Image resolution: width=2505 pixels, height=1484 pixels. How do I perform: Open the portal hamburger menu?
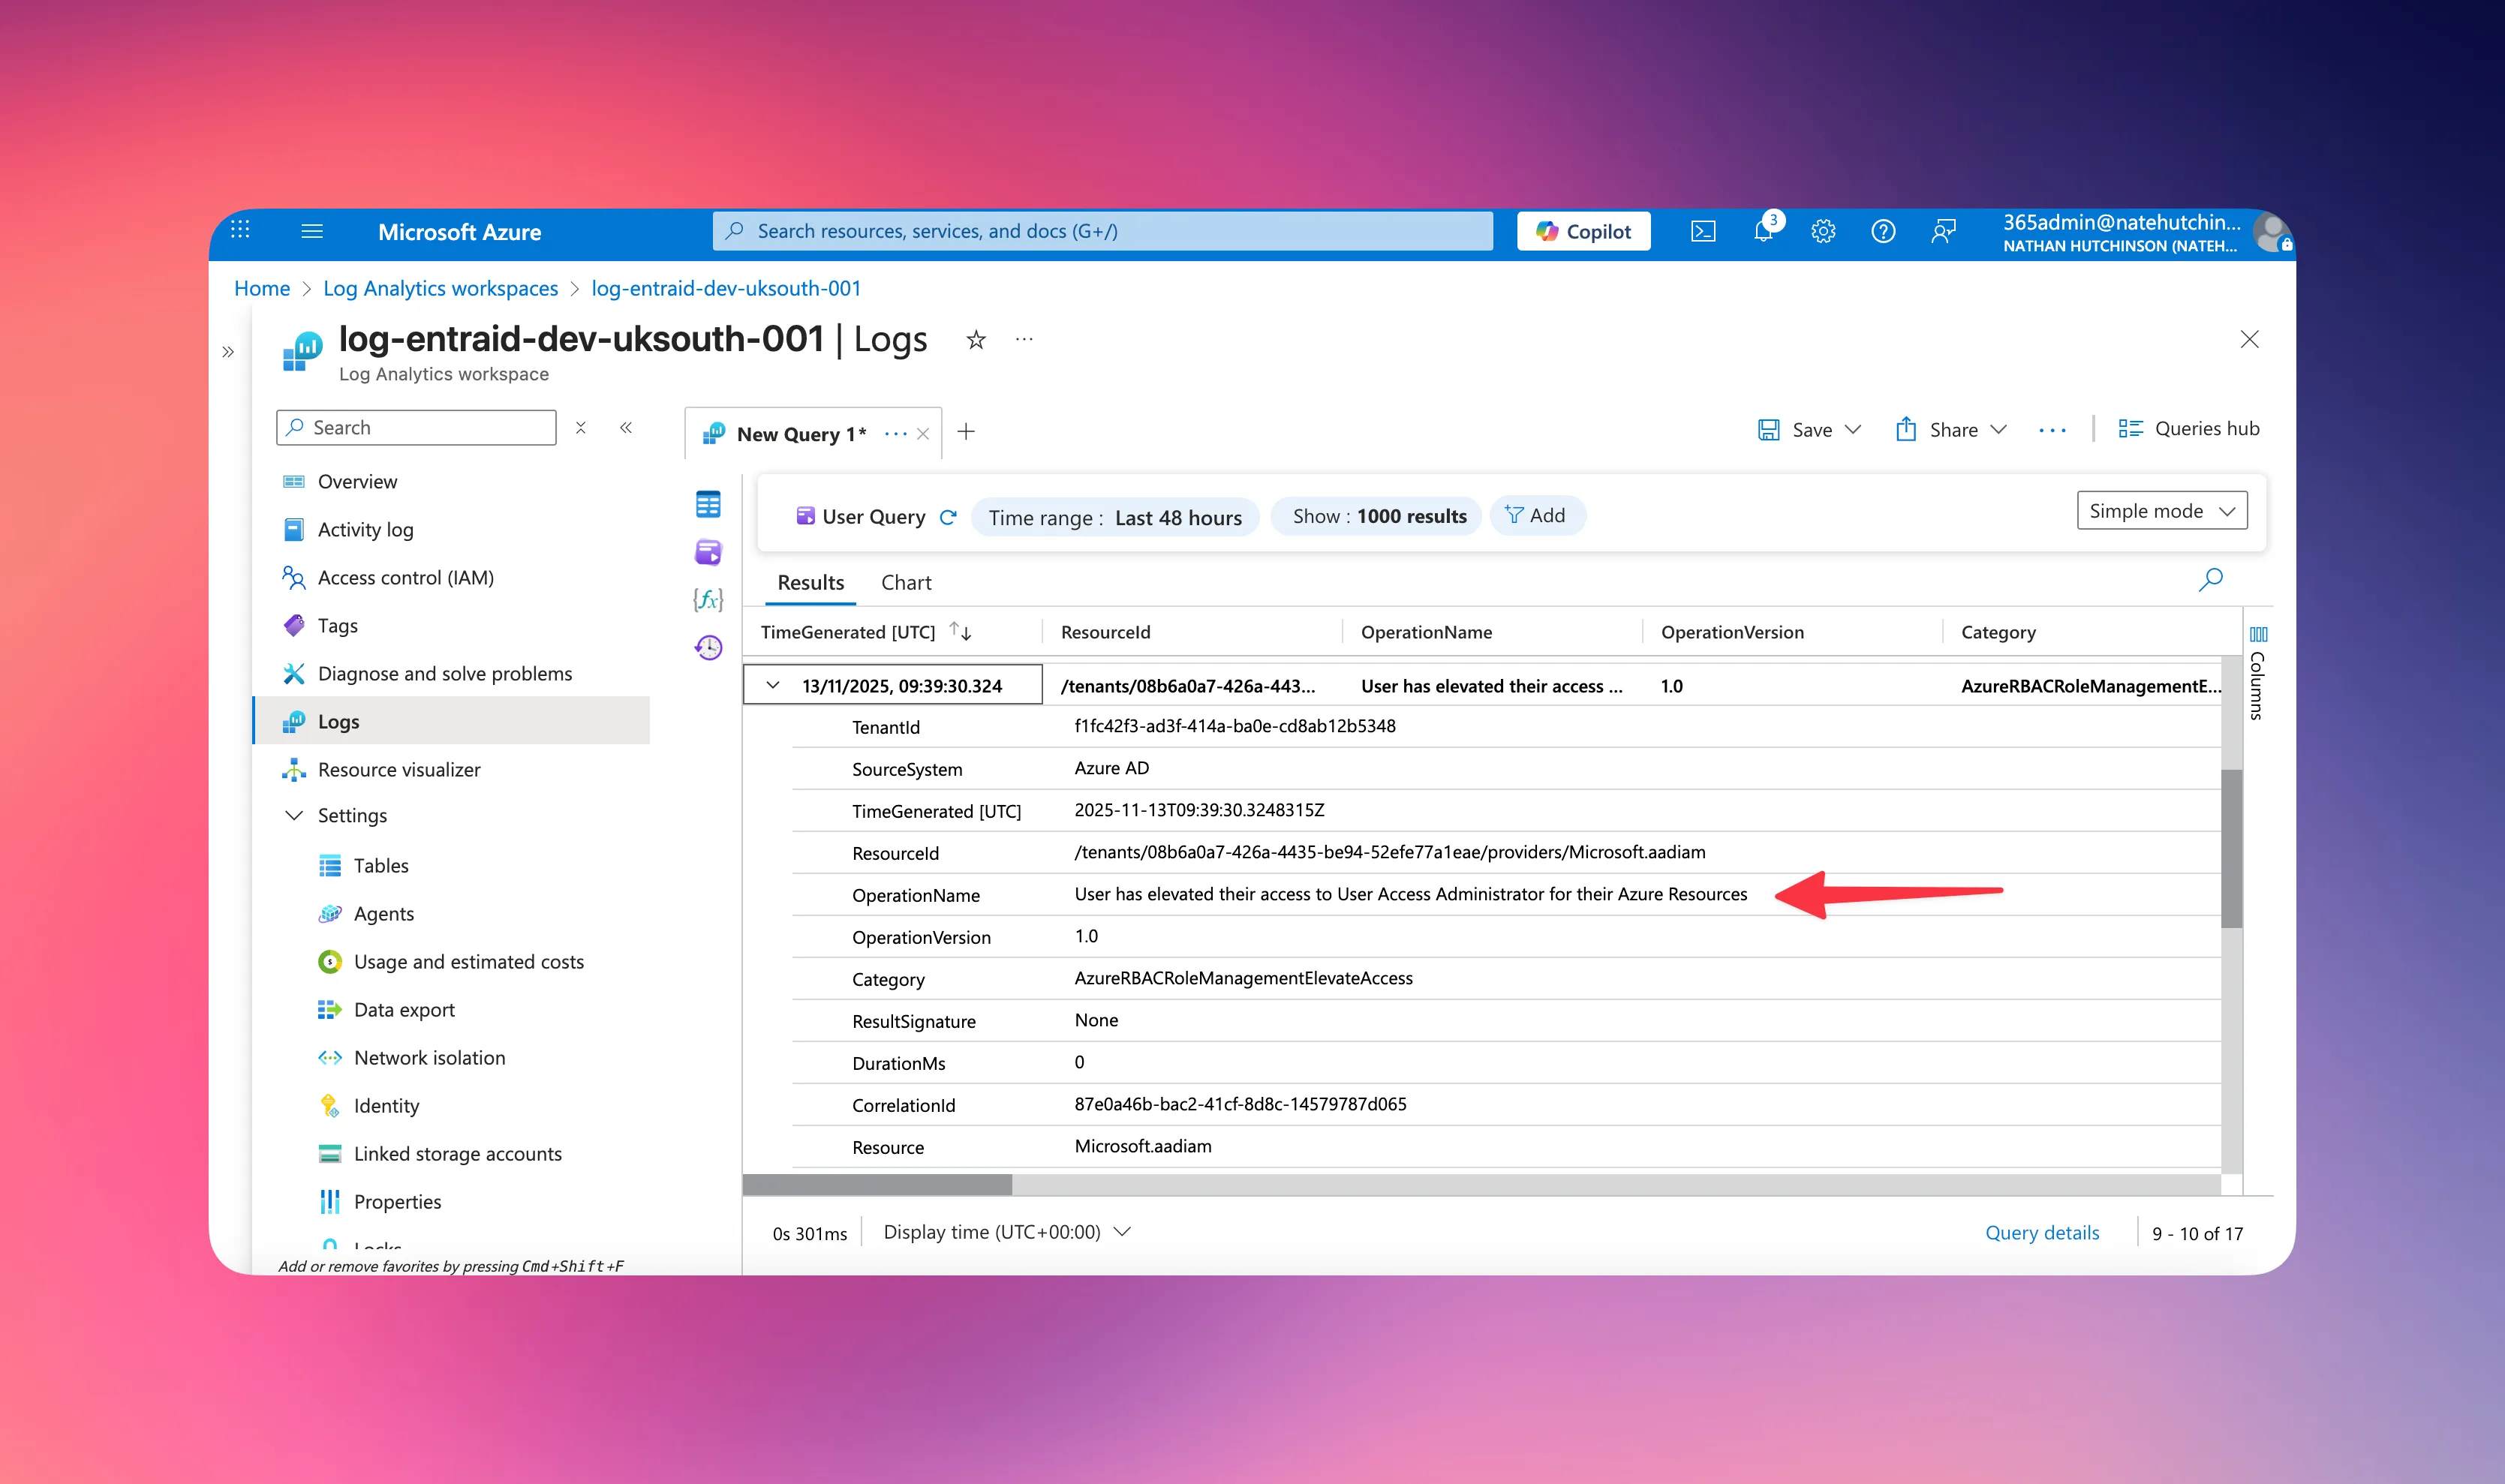[312, 231]
